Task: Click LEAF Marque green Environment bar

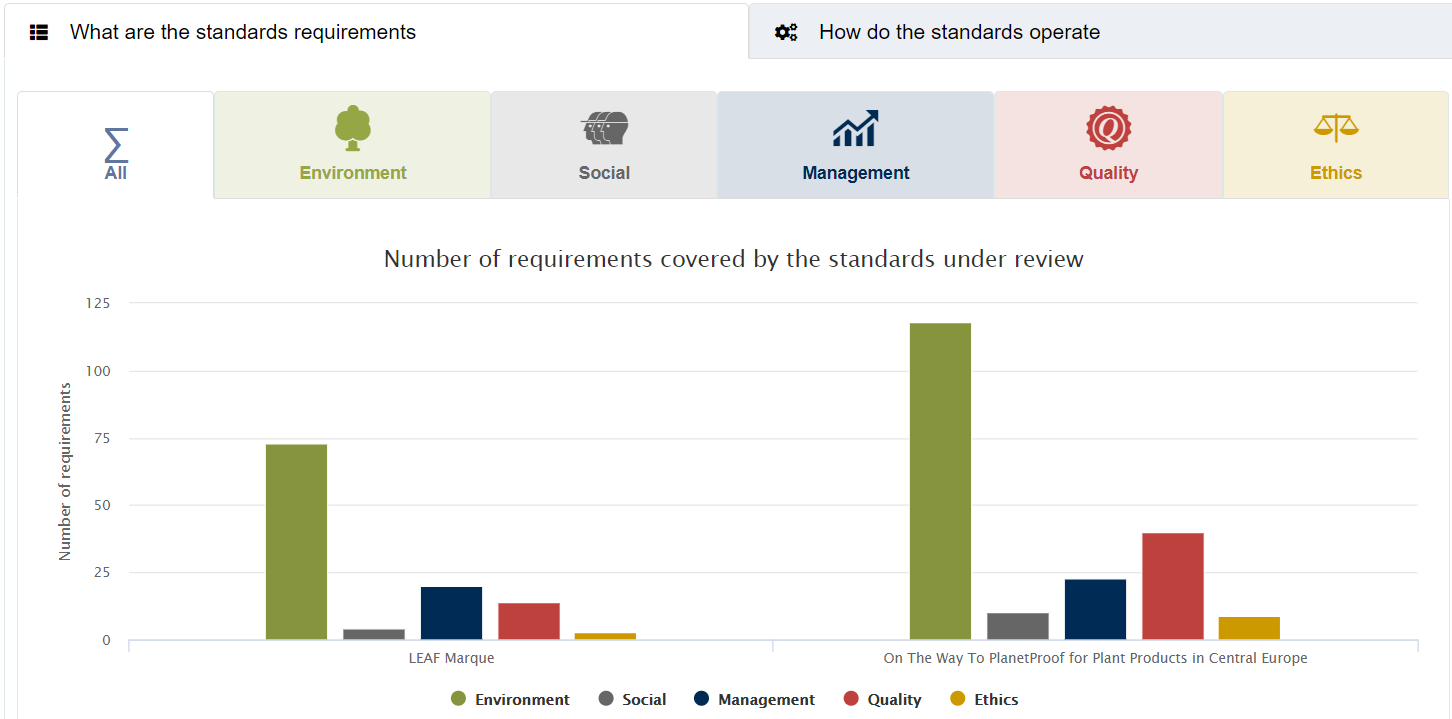Action: [x=296, y=541]
